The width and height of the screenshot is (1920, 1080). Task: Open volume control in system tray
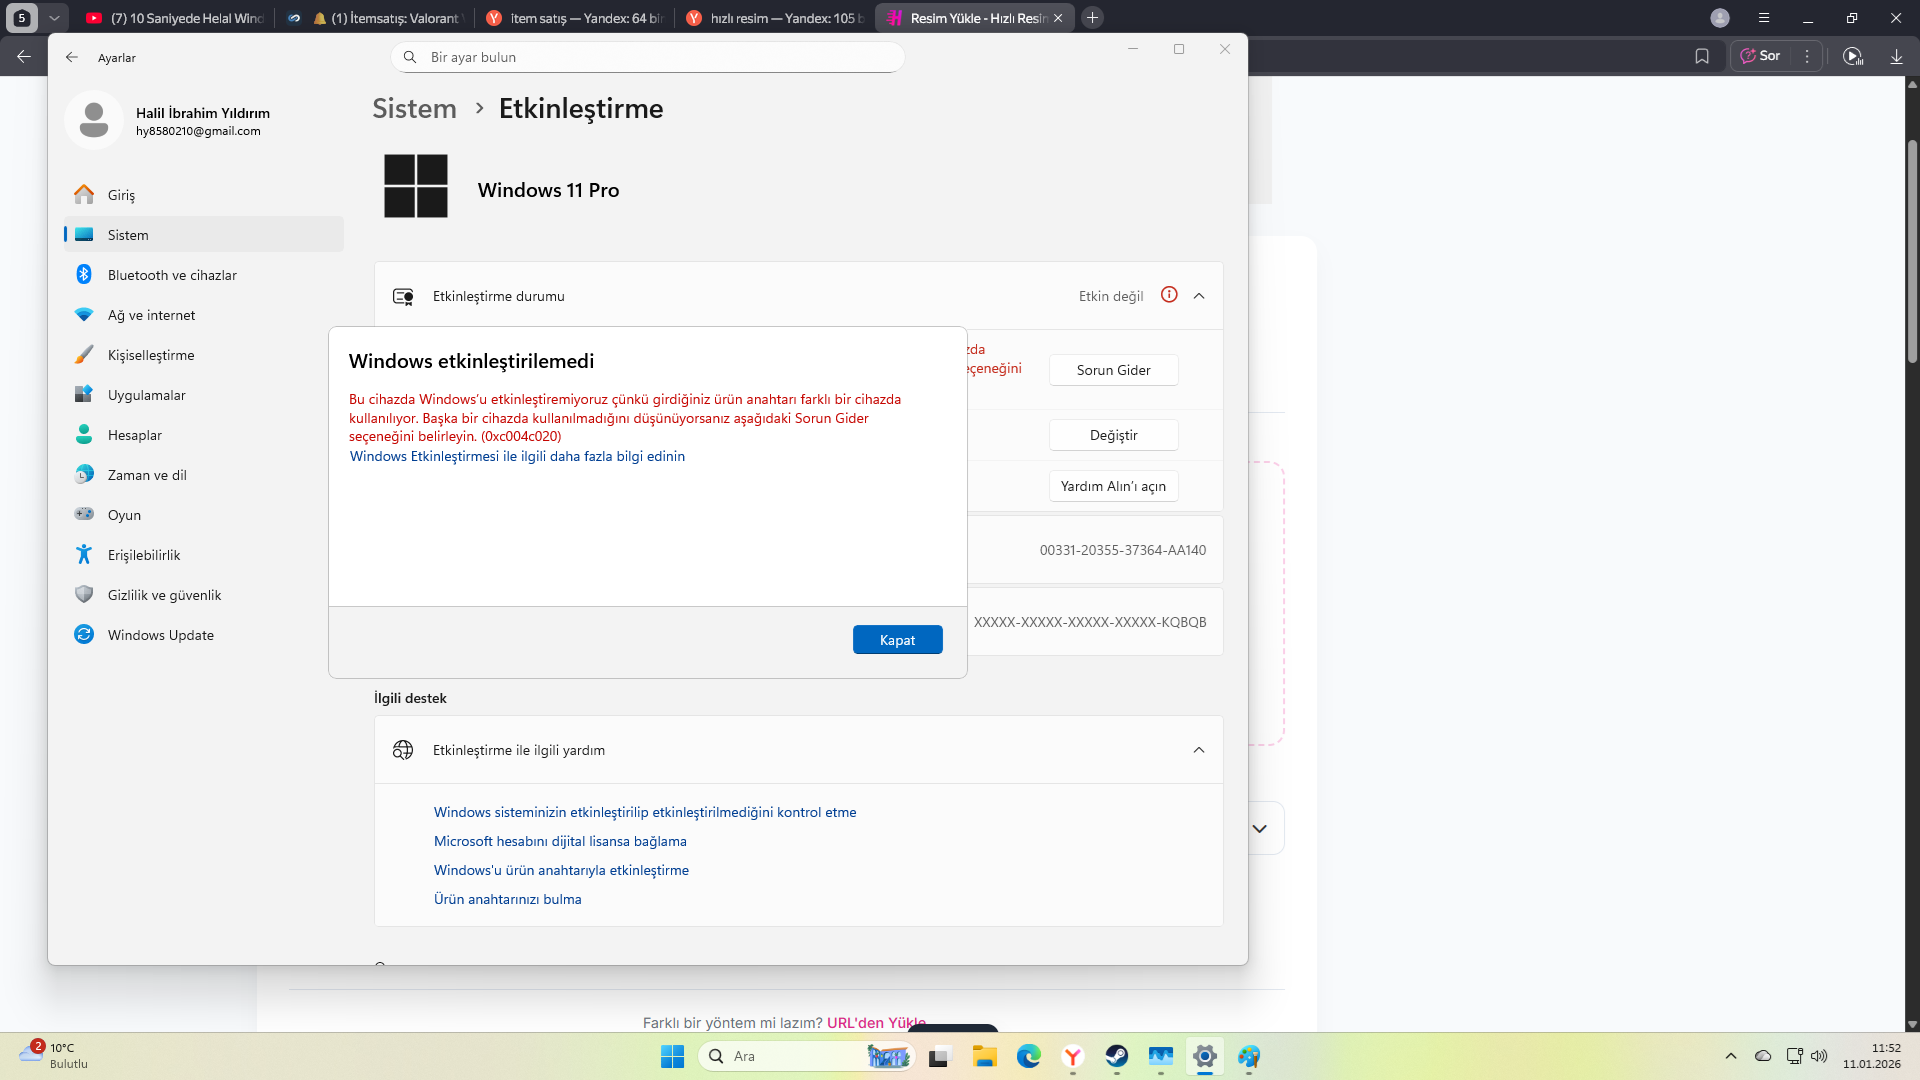tap(1819, 1056)
